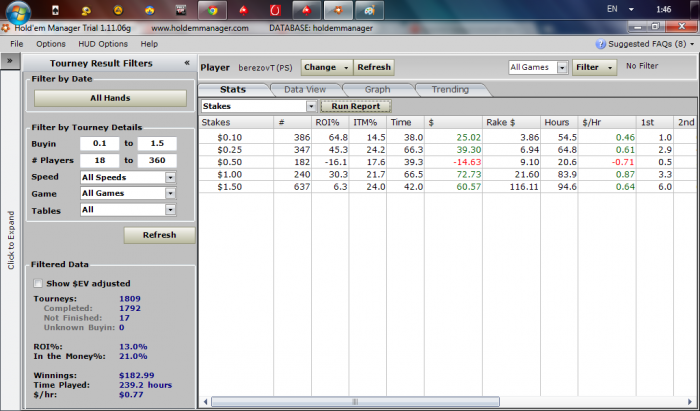Sort by the Hours column header
700x411 pixels.
[559, 122]
